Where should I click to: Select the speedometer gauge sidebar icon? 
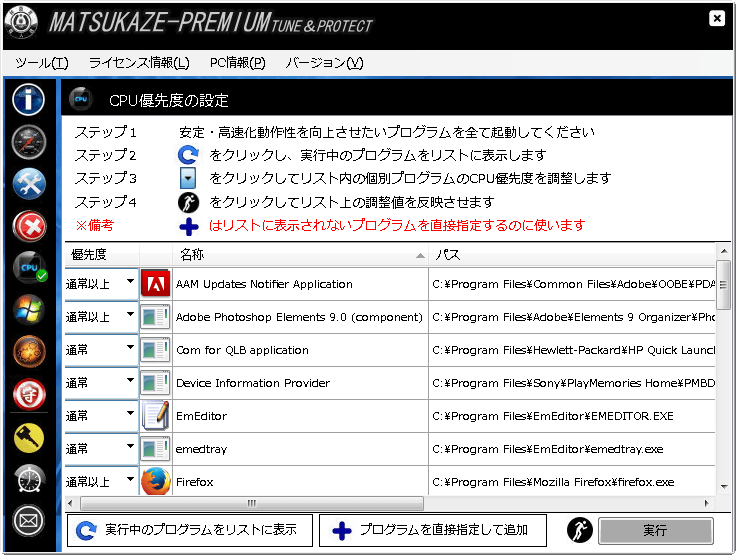(x=29, y=141)
